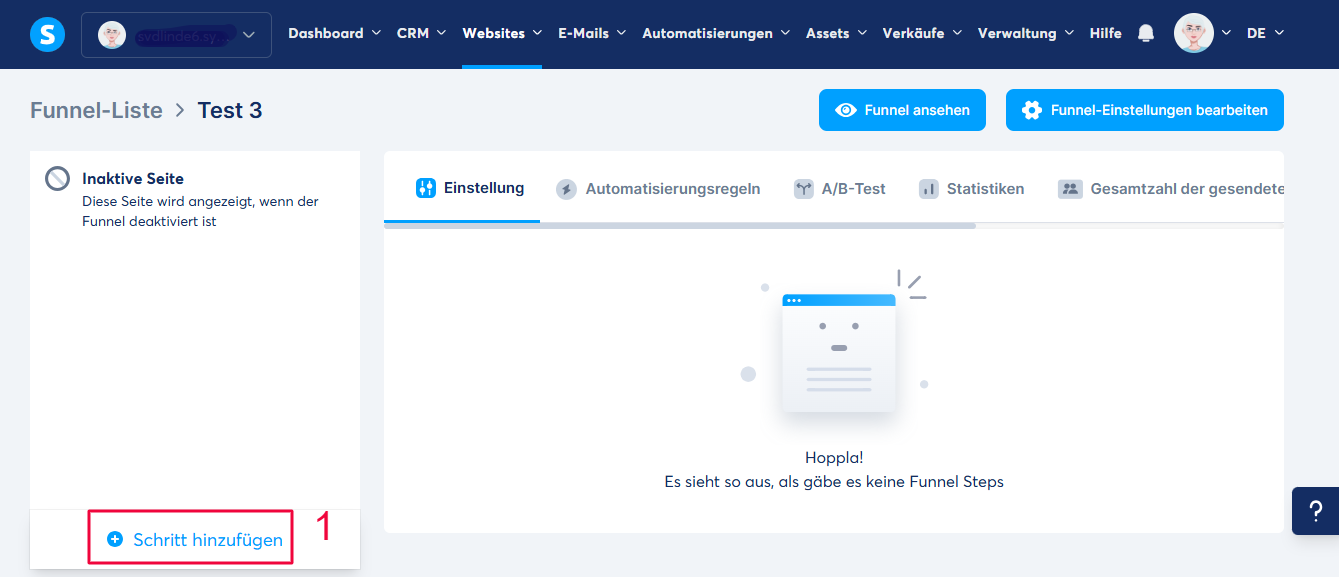Select the Inaktive Seite entry
Viewport: 1339px width, 577px height.
pyautogui.click(x=195, y=199)
